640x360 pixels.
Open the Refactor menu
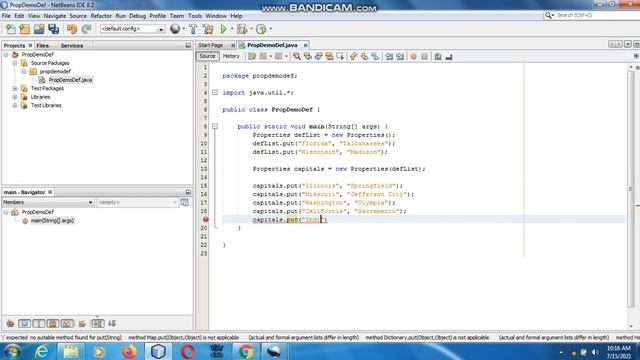[101, 16]
